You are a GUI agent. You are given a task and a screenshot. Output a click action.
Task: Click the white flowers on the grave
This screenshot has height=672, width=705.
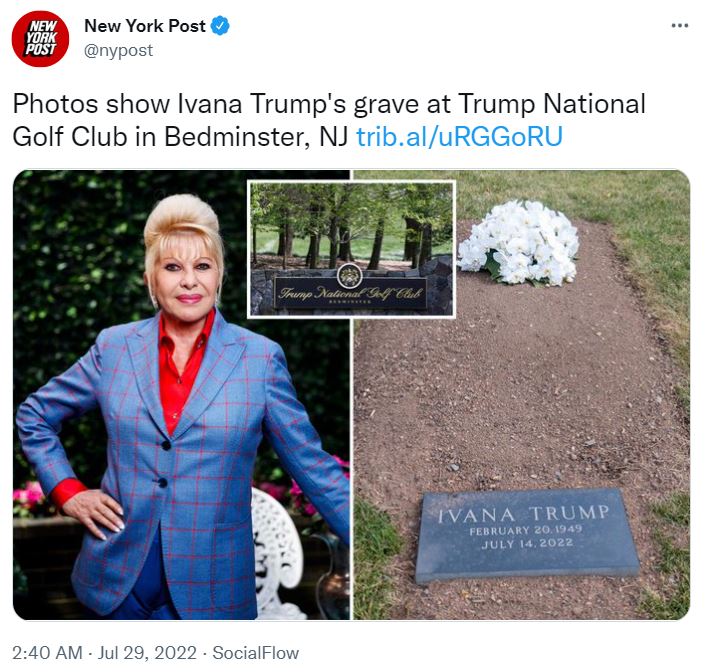(518, 243)
